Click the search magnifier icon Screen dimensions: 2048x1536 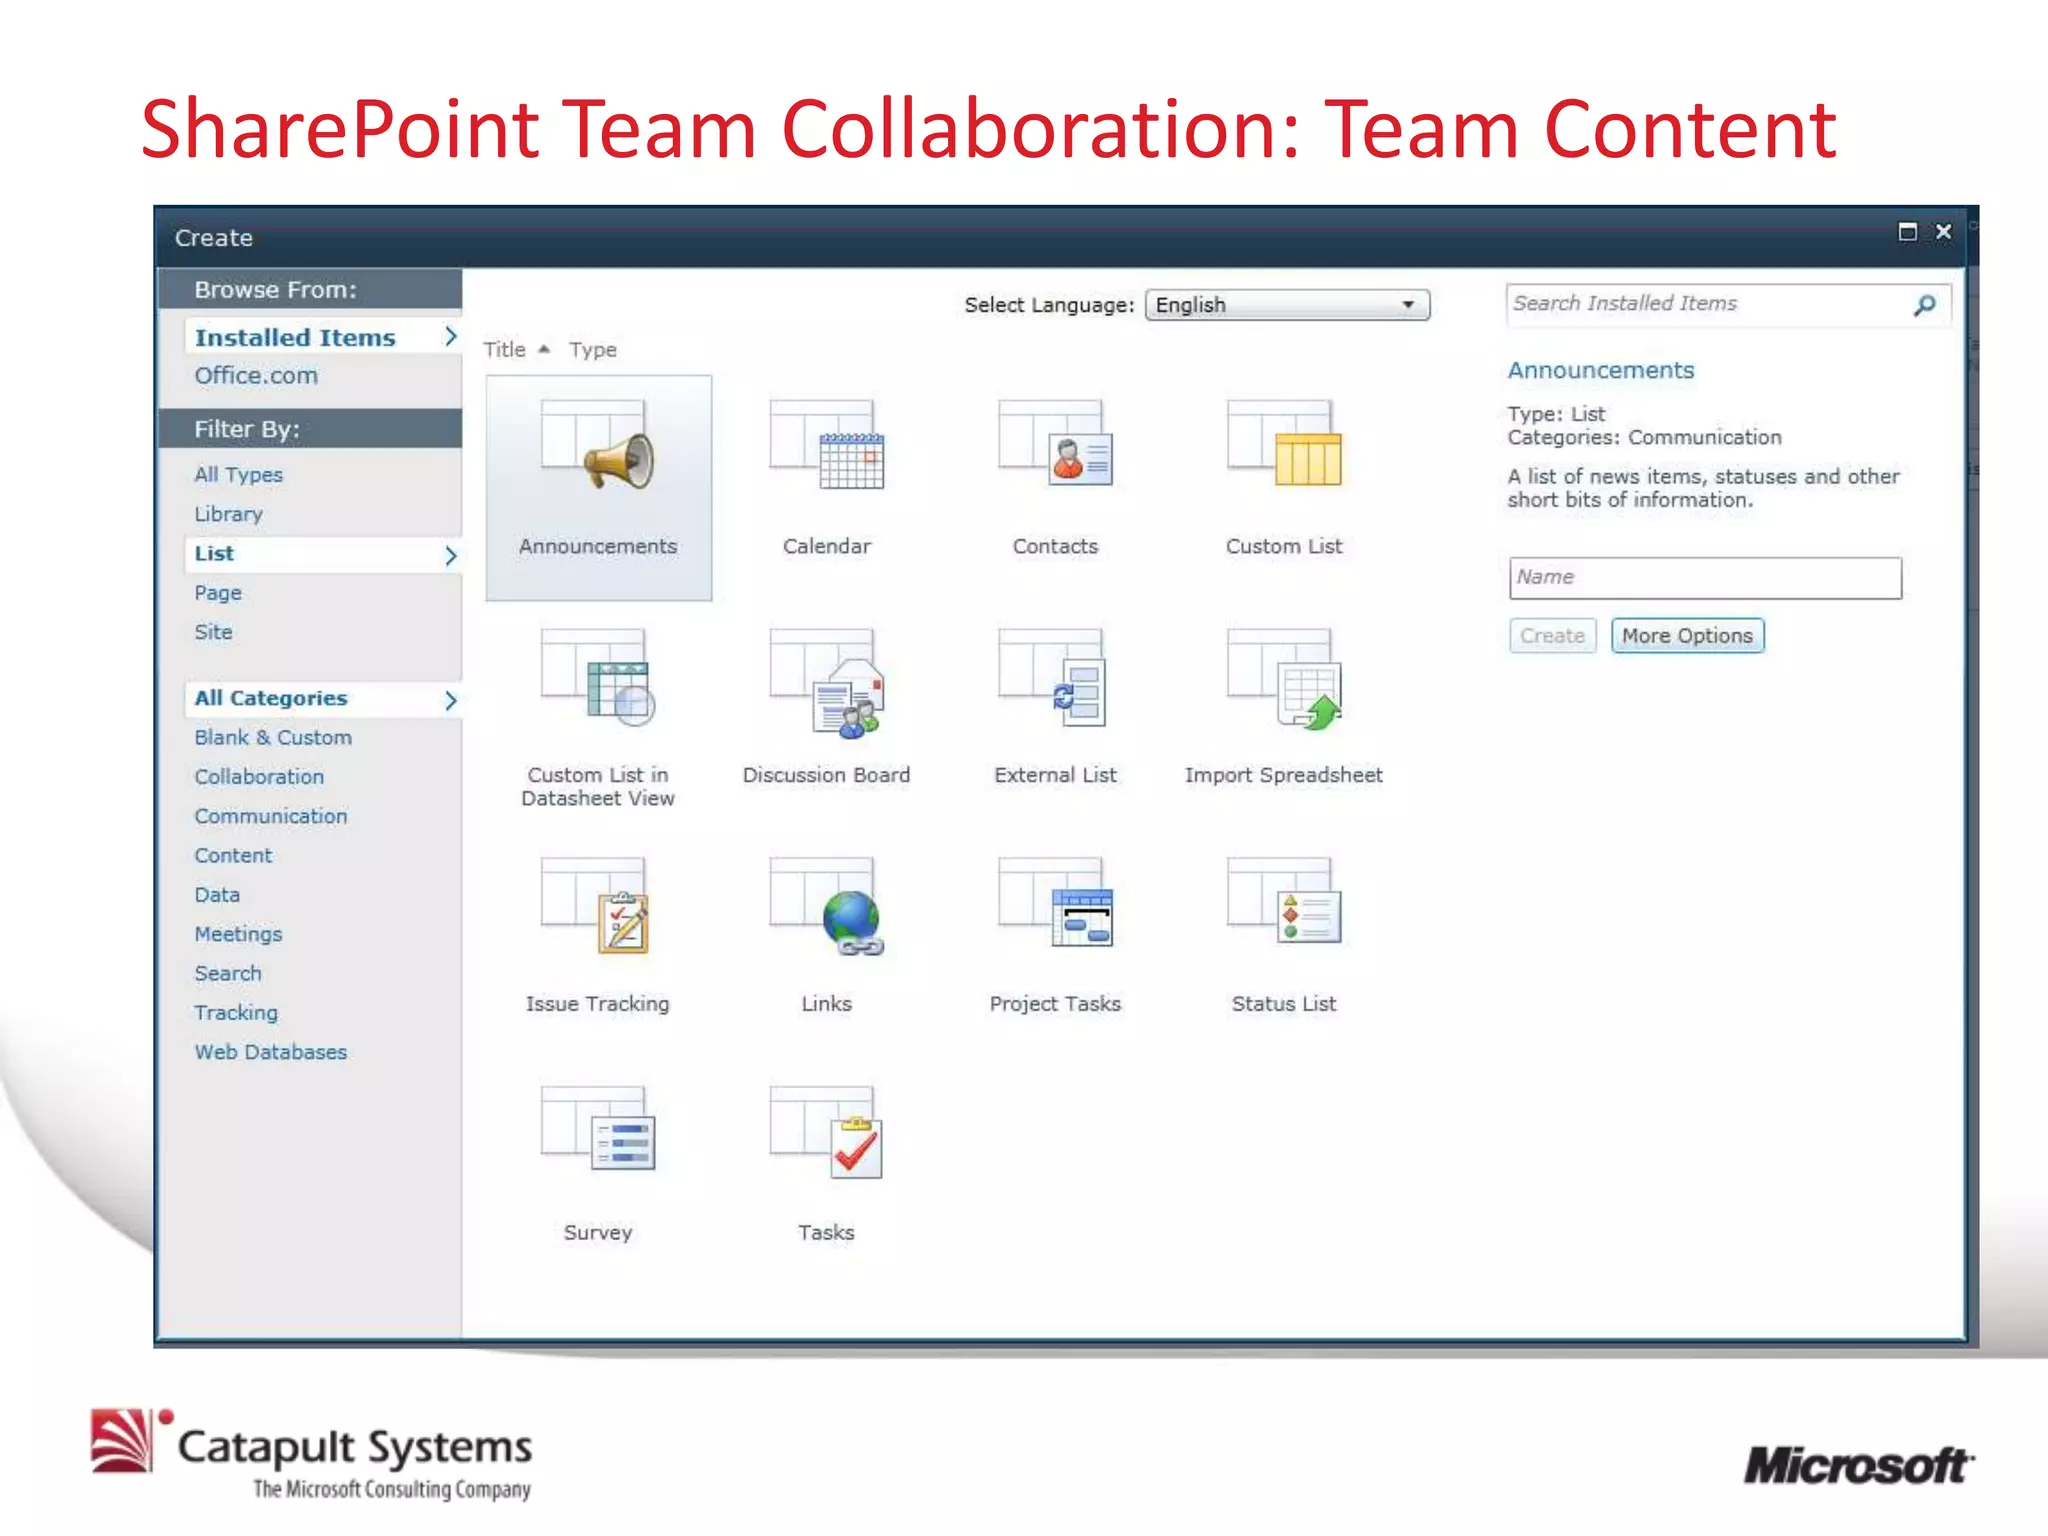tap(1925, 305)
